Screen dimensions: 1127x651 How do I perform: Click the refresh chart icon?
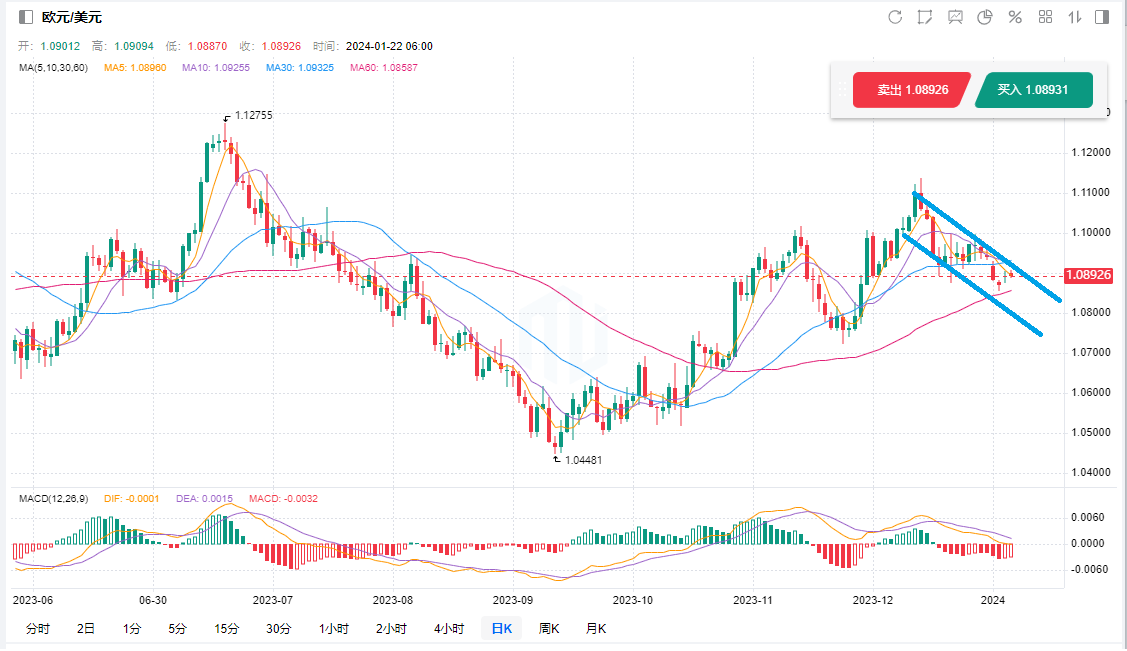895,17
